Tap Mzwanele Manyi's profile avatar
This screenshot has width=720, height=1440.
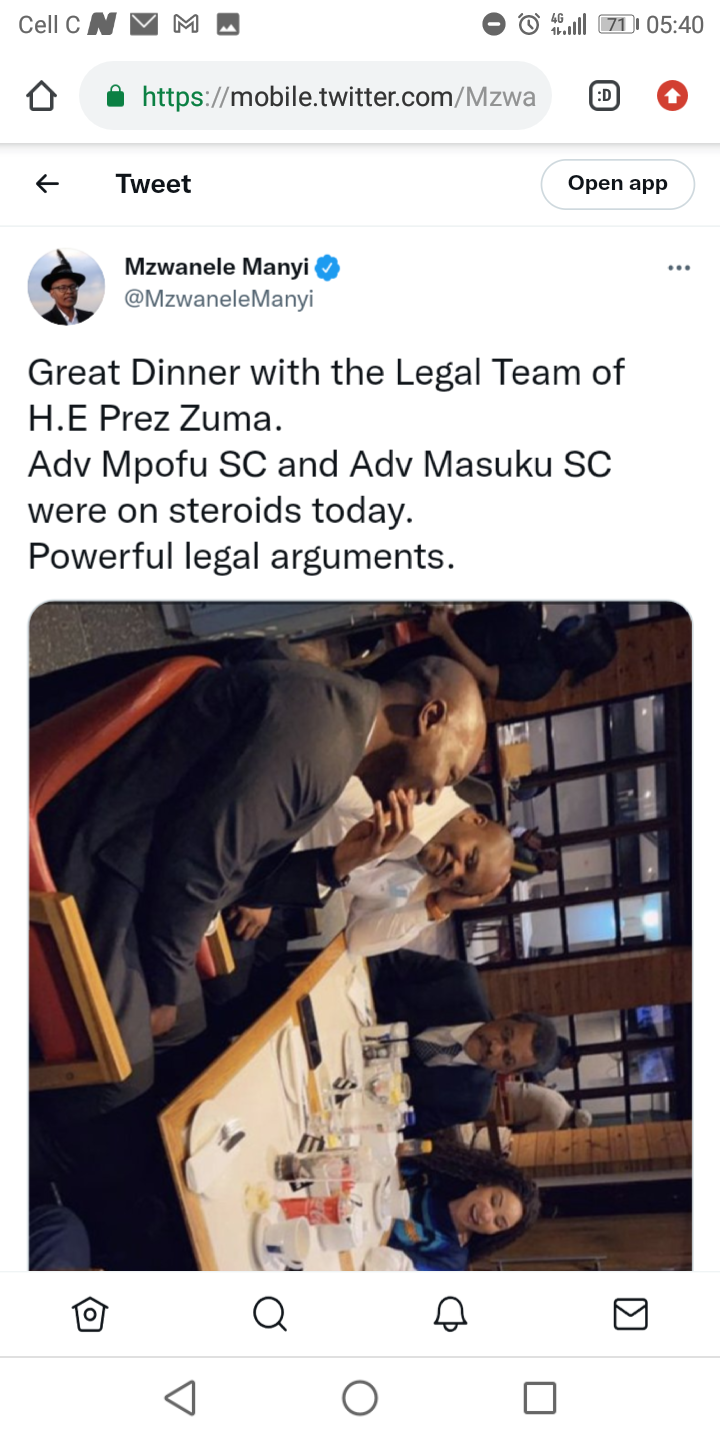coord(66,287)
